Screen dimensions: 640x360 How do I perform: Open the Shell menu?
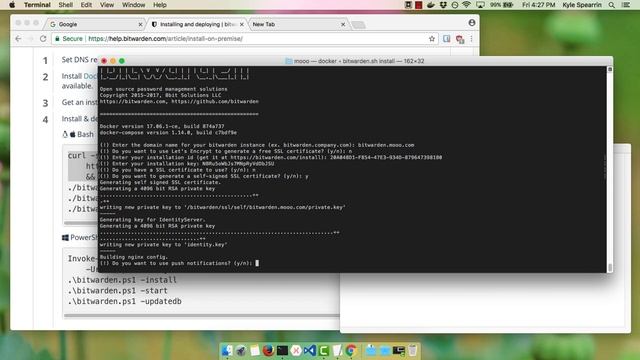click(x=65, y=5)
